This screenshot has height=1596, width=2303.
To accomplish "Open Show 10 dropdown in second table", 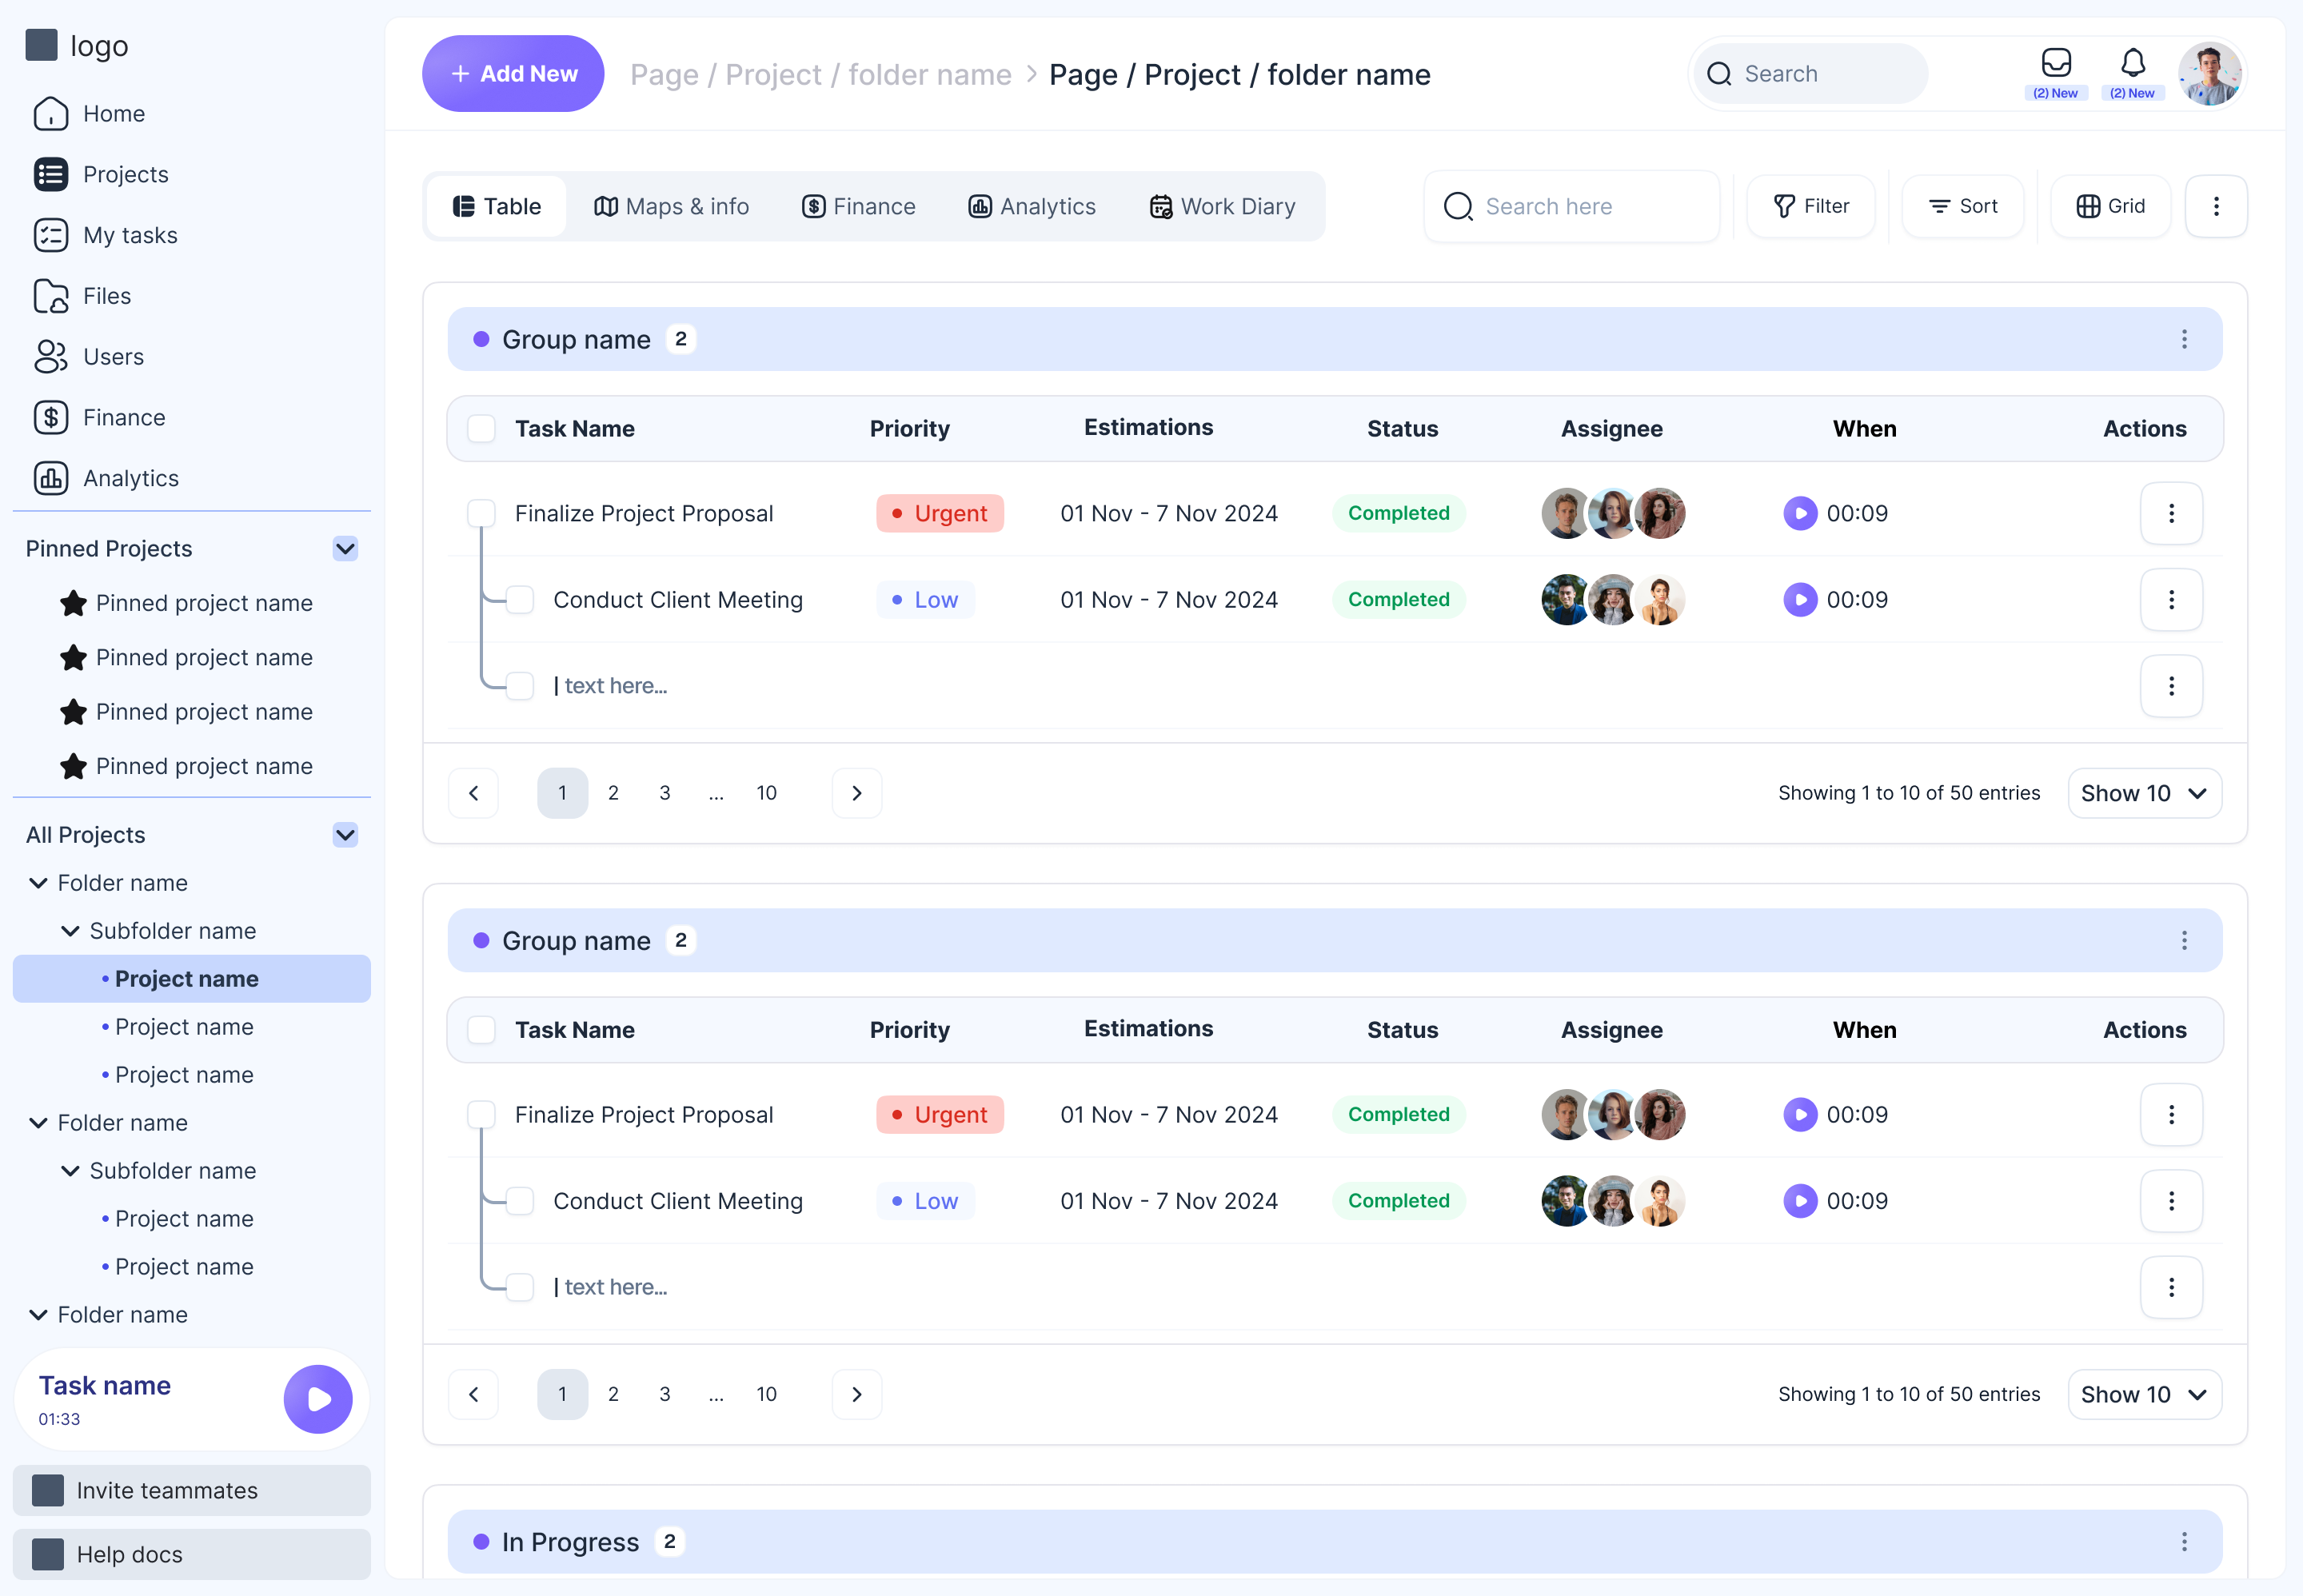I will pyautogui.click(x=2144, y=1395).
